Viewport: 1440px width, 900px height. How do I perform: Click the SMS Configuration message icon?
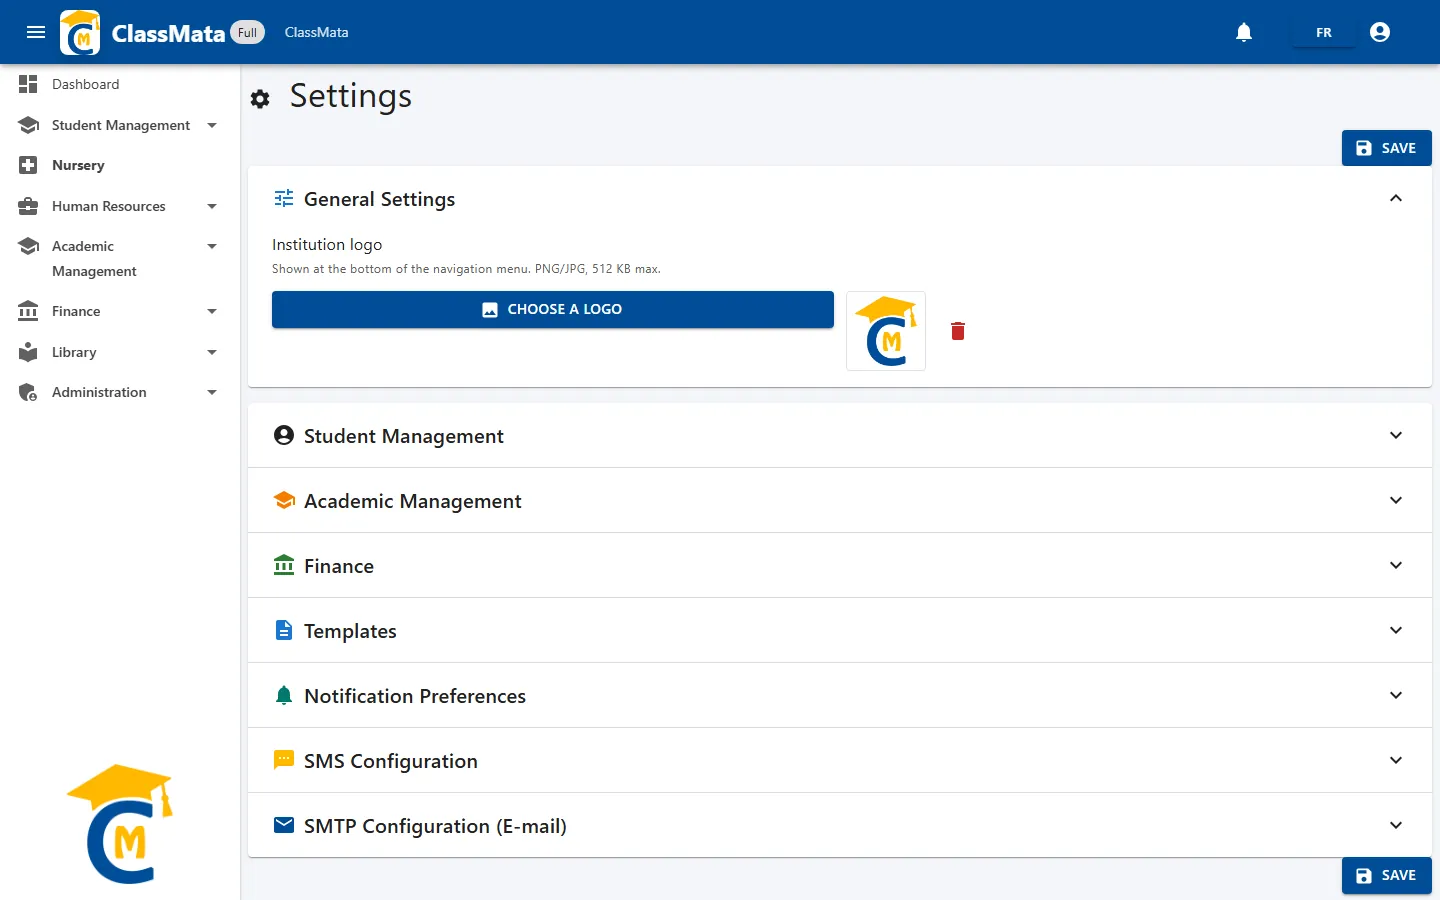[x=284, y=760]
